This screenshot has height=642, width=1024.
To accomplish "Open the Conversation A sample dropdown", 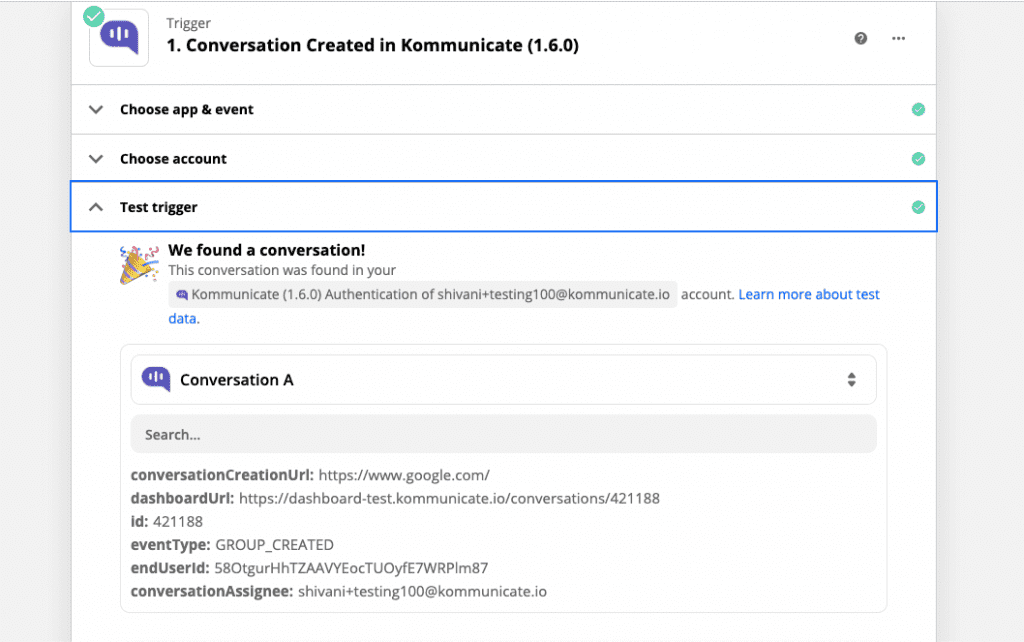I will [x=504, y=379].
